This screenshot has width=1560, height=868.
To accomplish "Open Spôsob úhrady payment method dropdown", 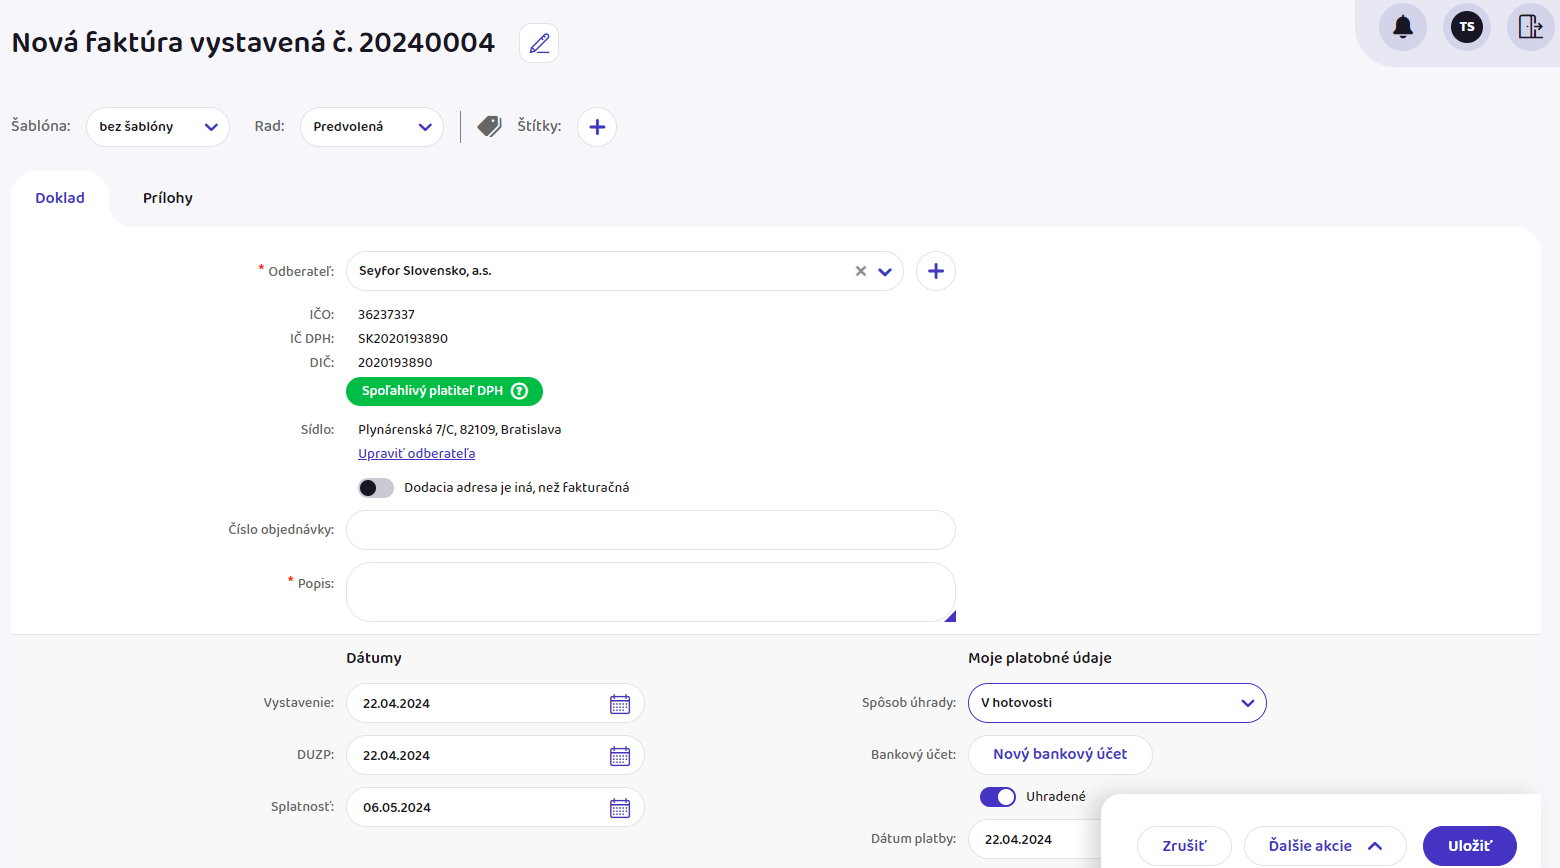I will [x=1116, y=703].
